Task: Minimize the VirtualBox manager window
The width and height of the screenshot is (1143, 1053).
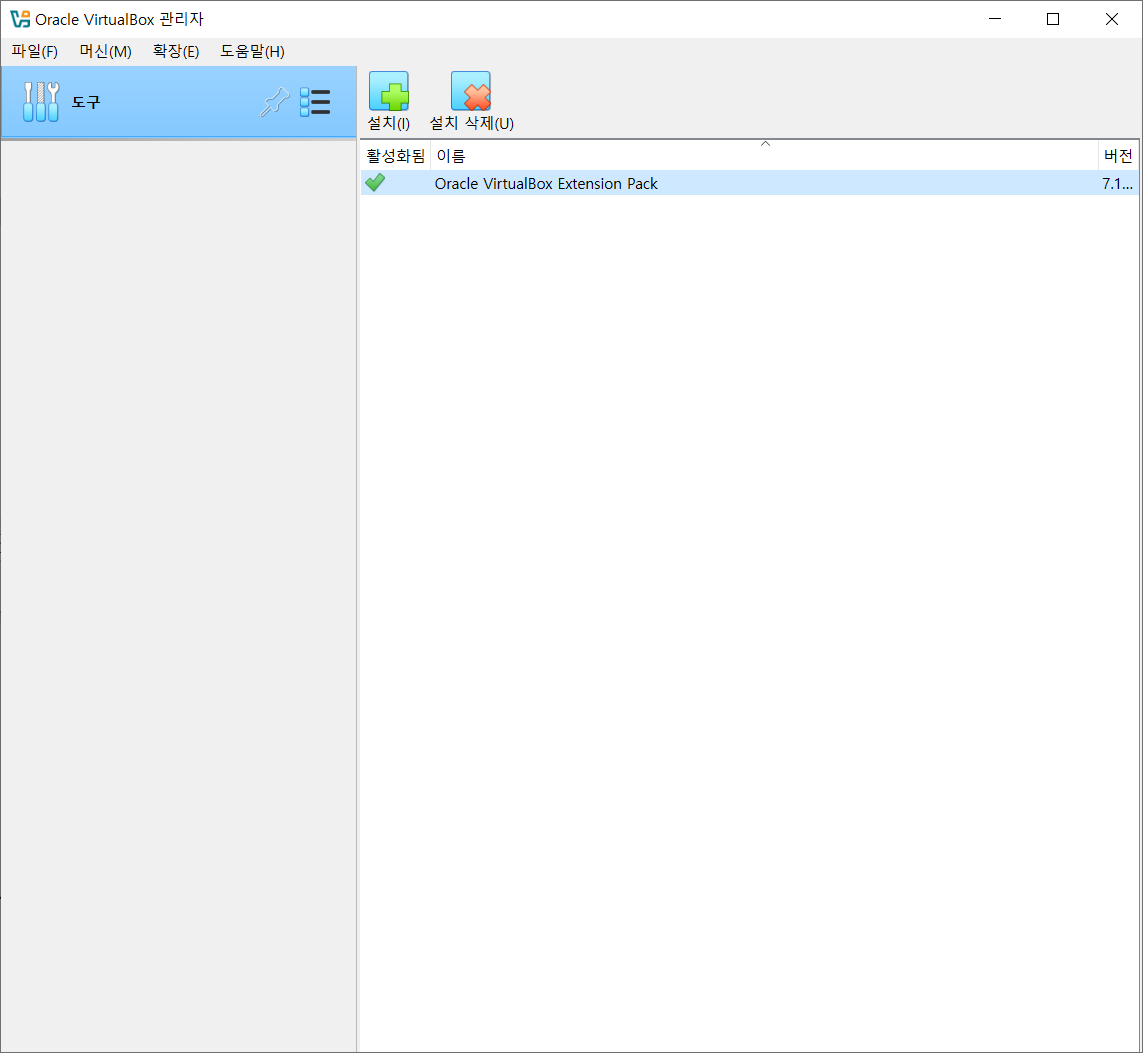Action: pos(995,19)
